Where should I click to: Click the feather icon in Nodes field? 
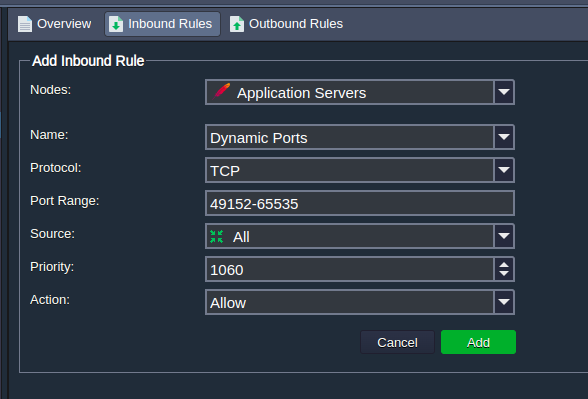[221, 91]
